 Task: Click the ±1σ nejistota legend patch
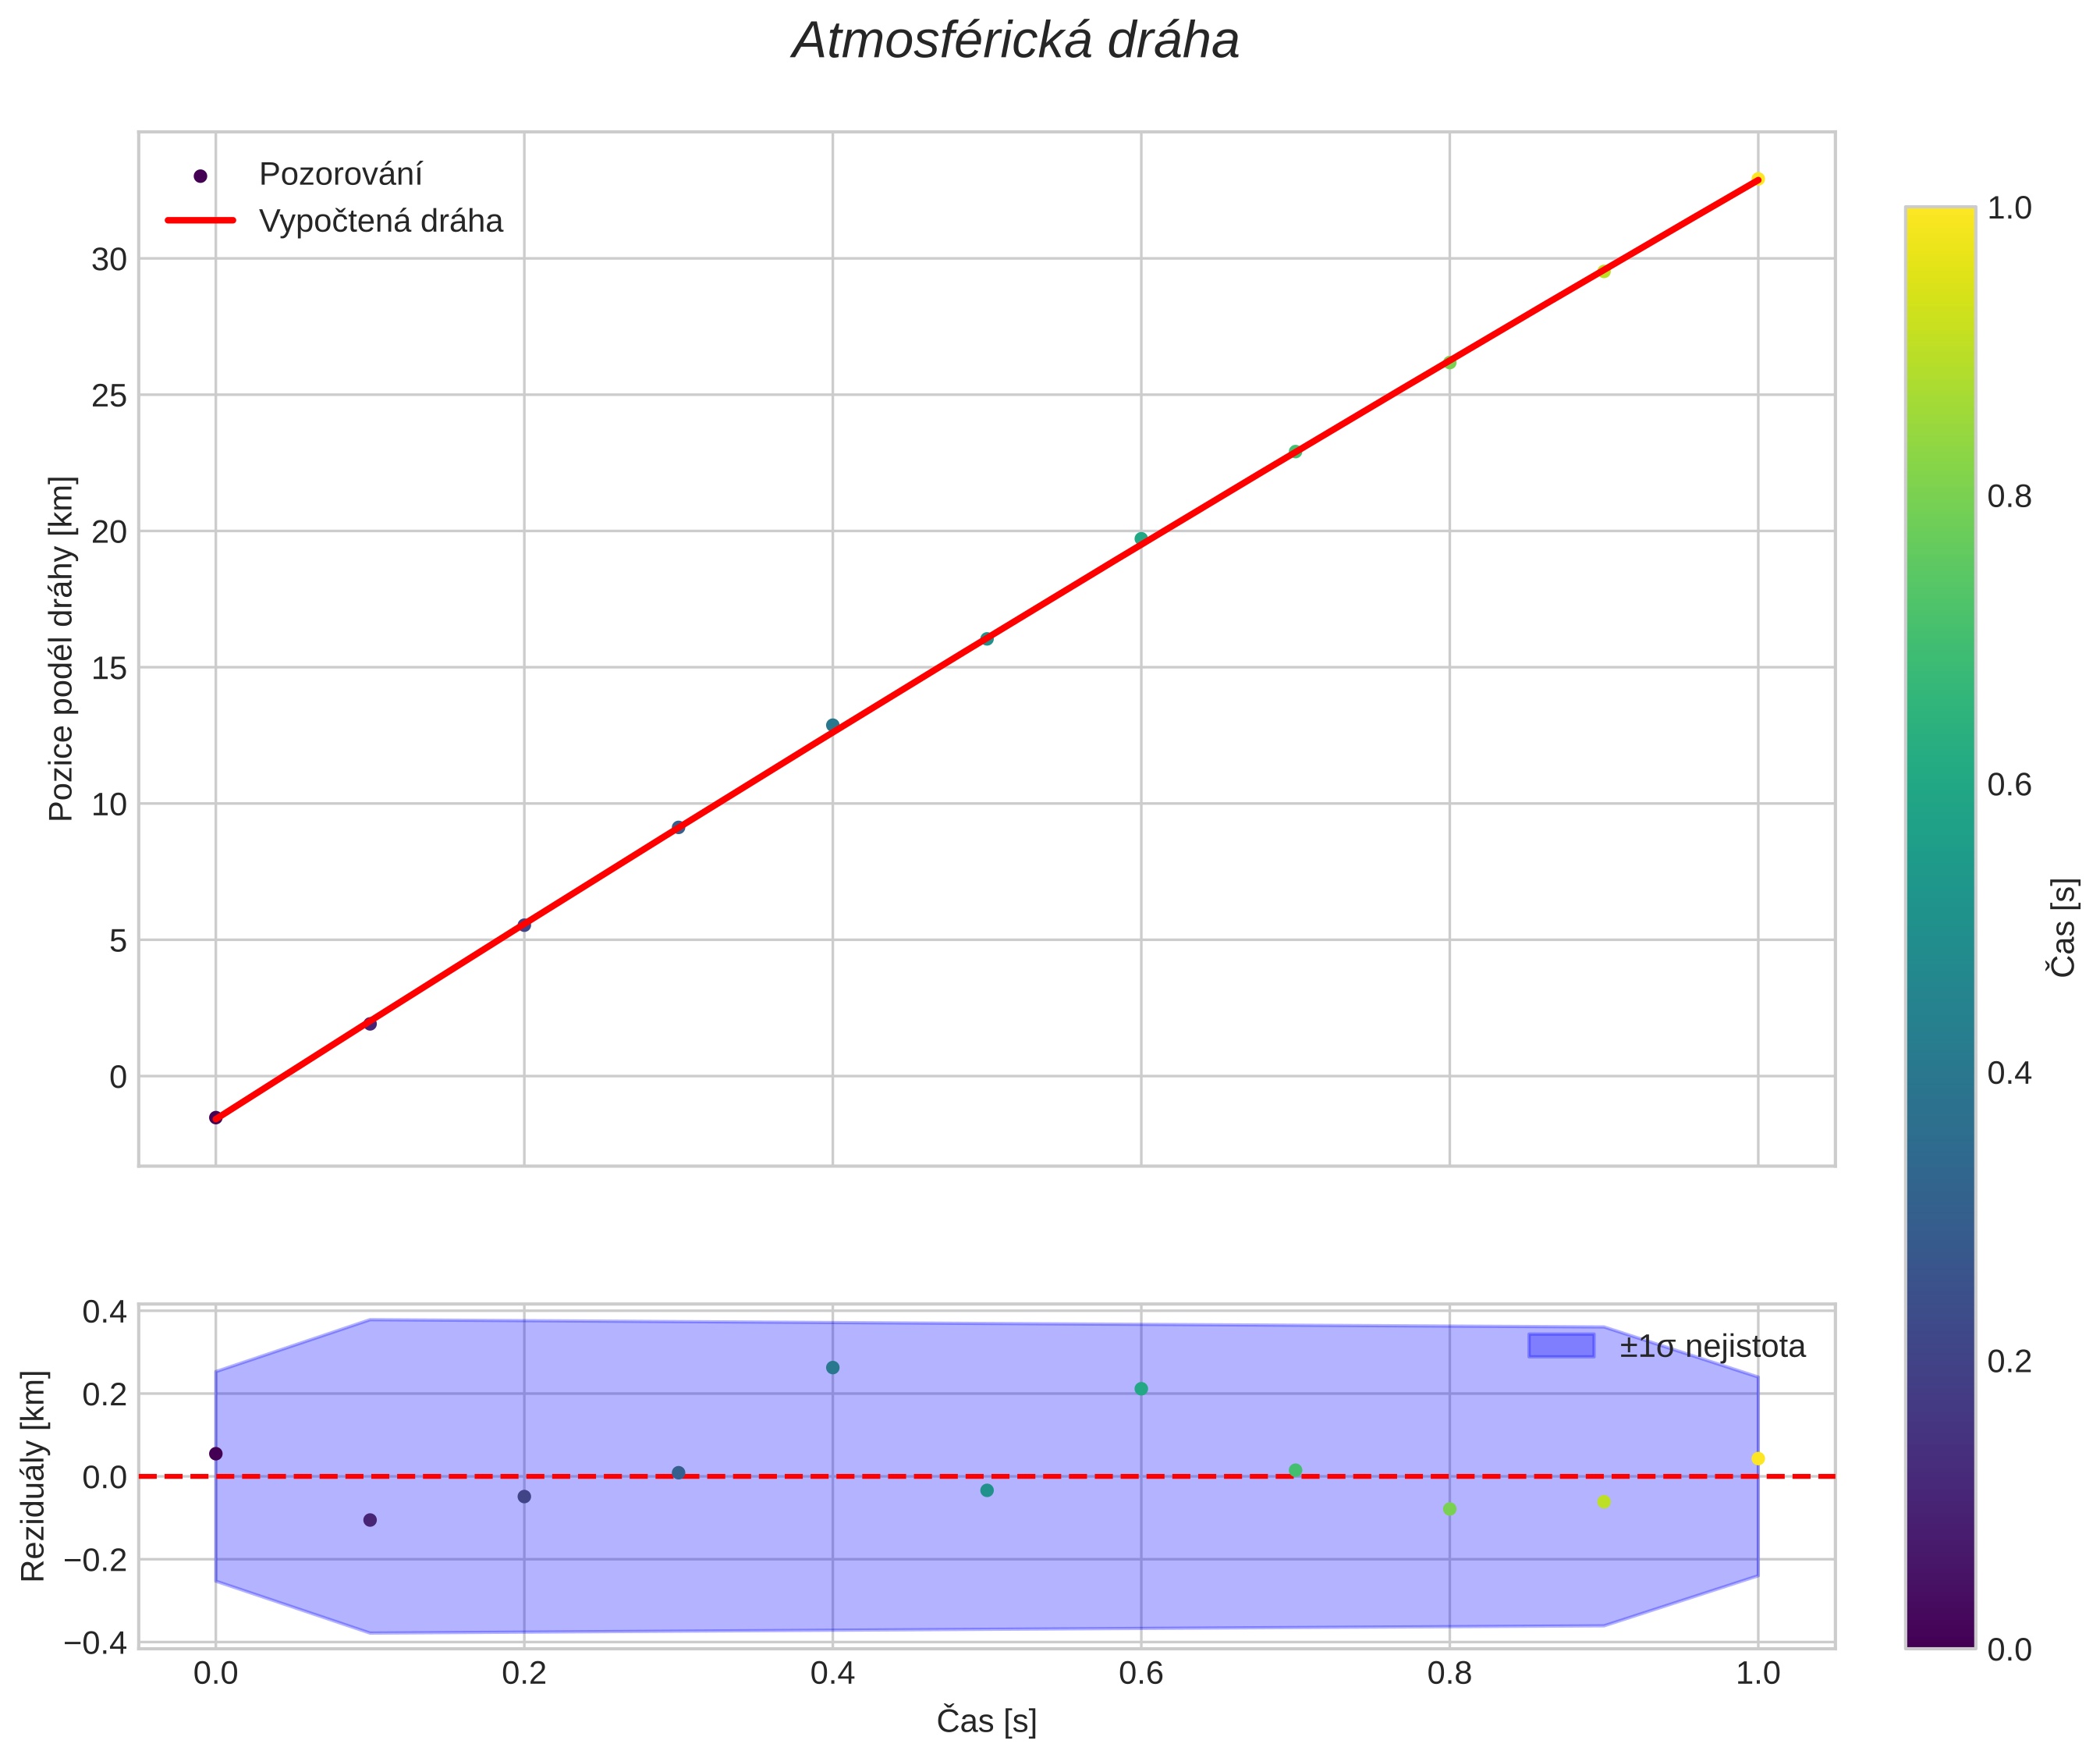point(1560,1346)
